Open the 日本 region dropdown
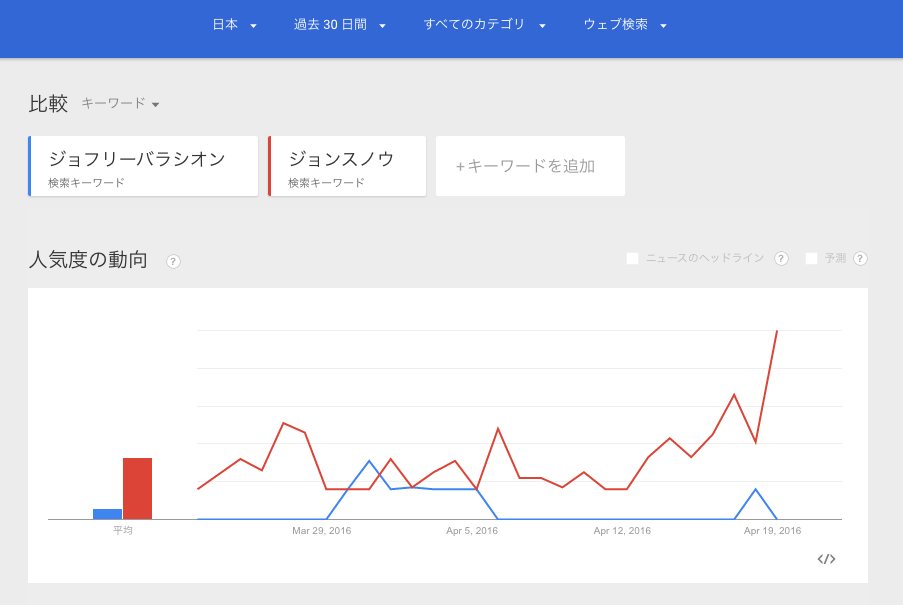 (x=235, y=25)
